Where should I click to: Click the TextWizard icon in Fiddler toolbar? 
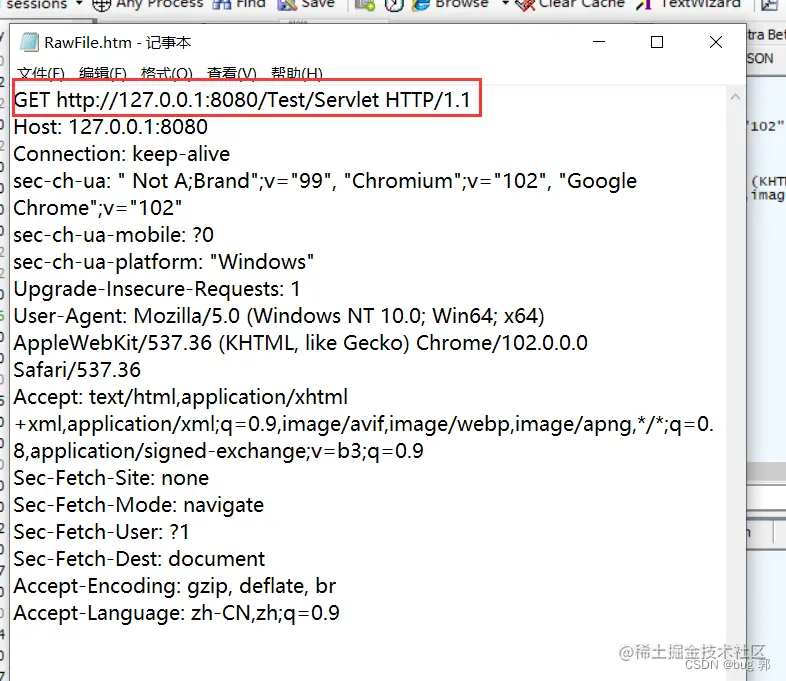tap(644, 5)
